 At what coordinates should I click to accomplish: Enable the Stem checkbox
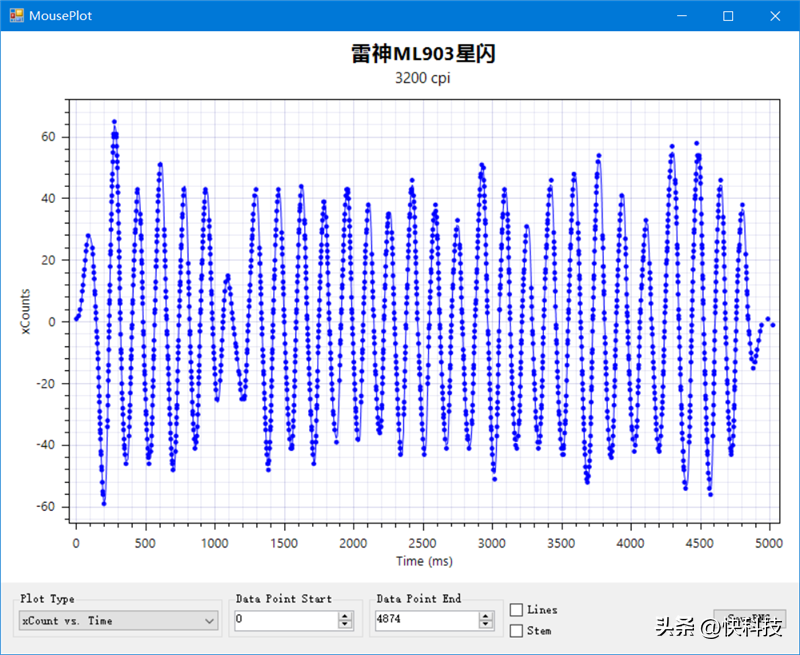[516, 631]
